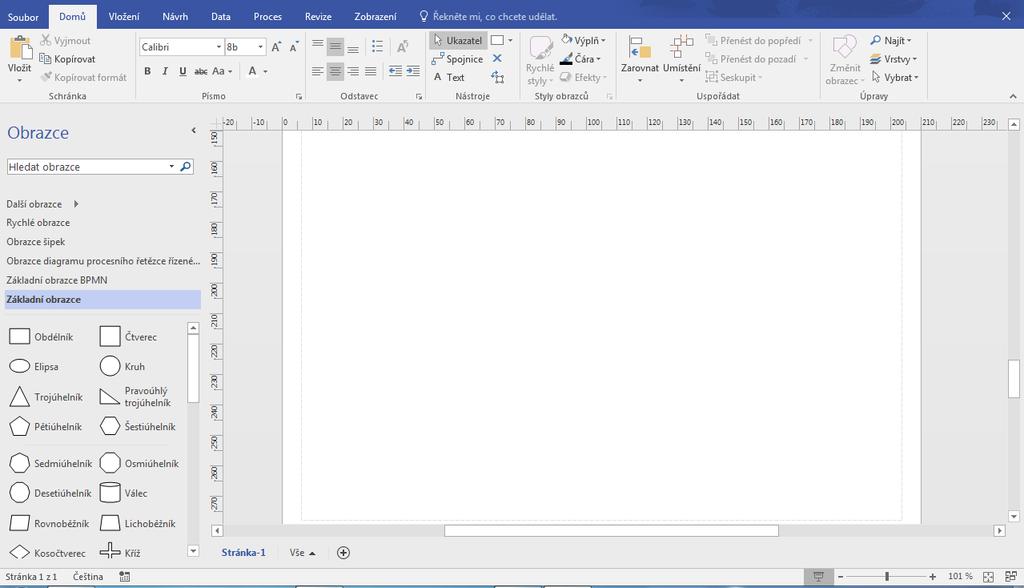Open the Vrstvy layers dropdown
Image resolution: width=1024 pixels, height=588 pixels.
pyautogui.click(x=893, y=59)
